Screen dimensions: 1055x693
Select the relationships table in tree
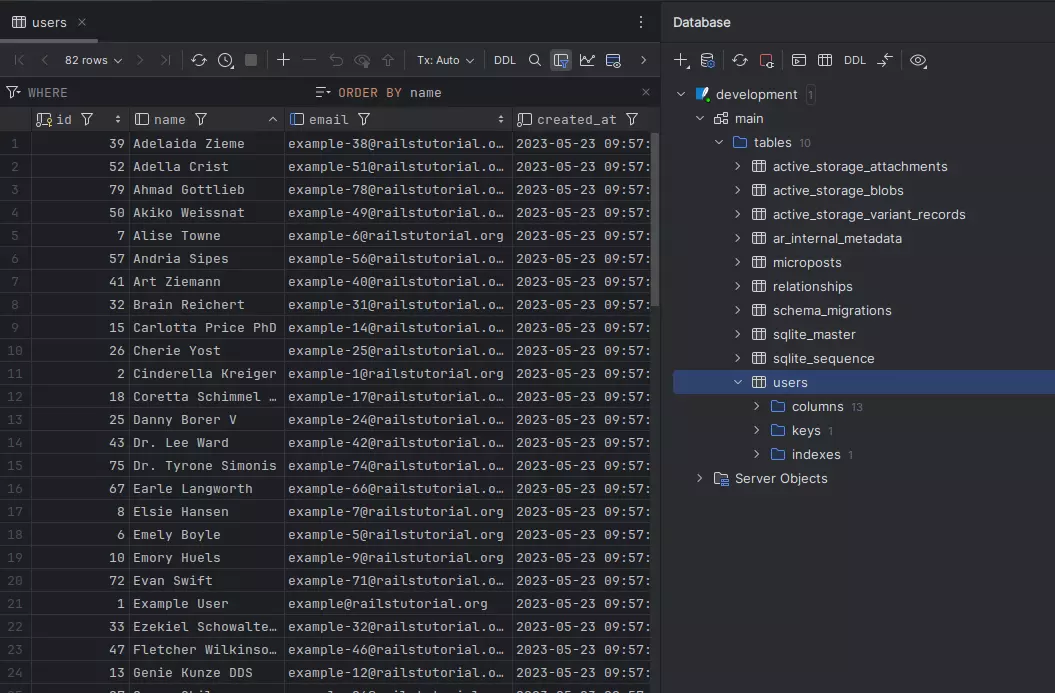(812, 286)
